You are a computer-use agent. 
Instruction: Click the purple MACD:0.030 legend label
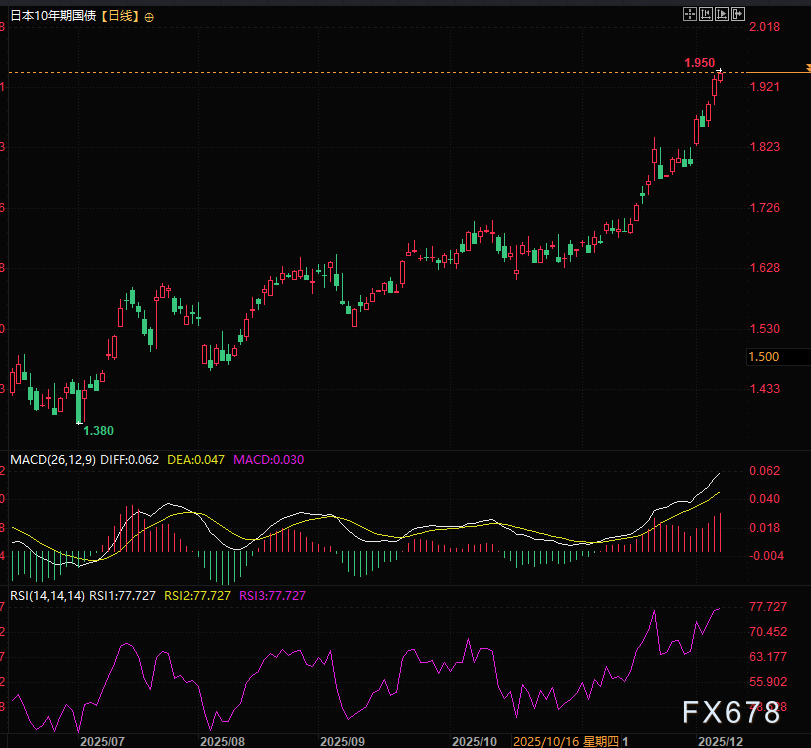tap(268, 460)
